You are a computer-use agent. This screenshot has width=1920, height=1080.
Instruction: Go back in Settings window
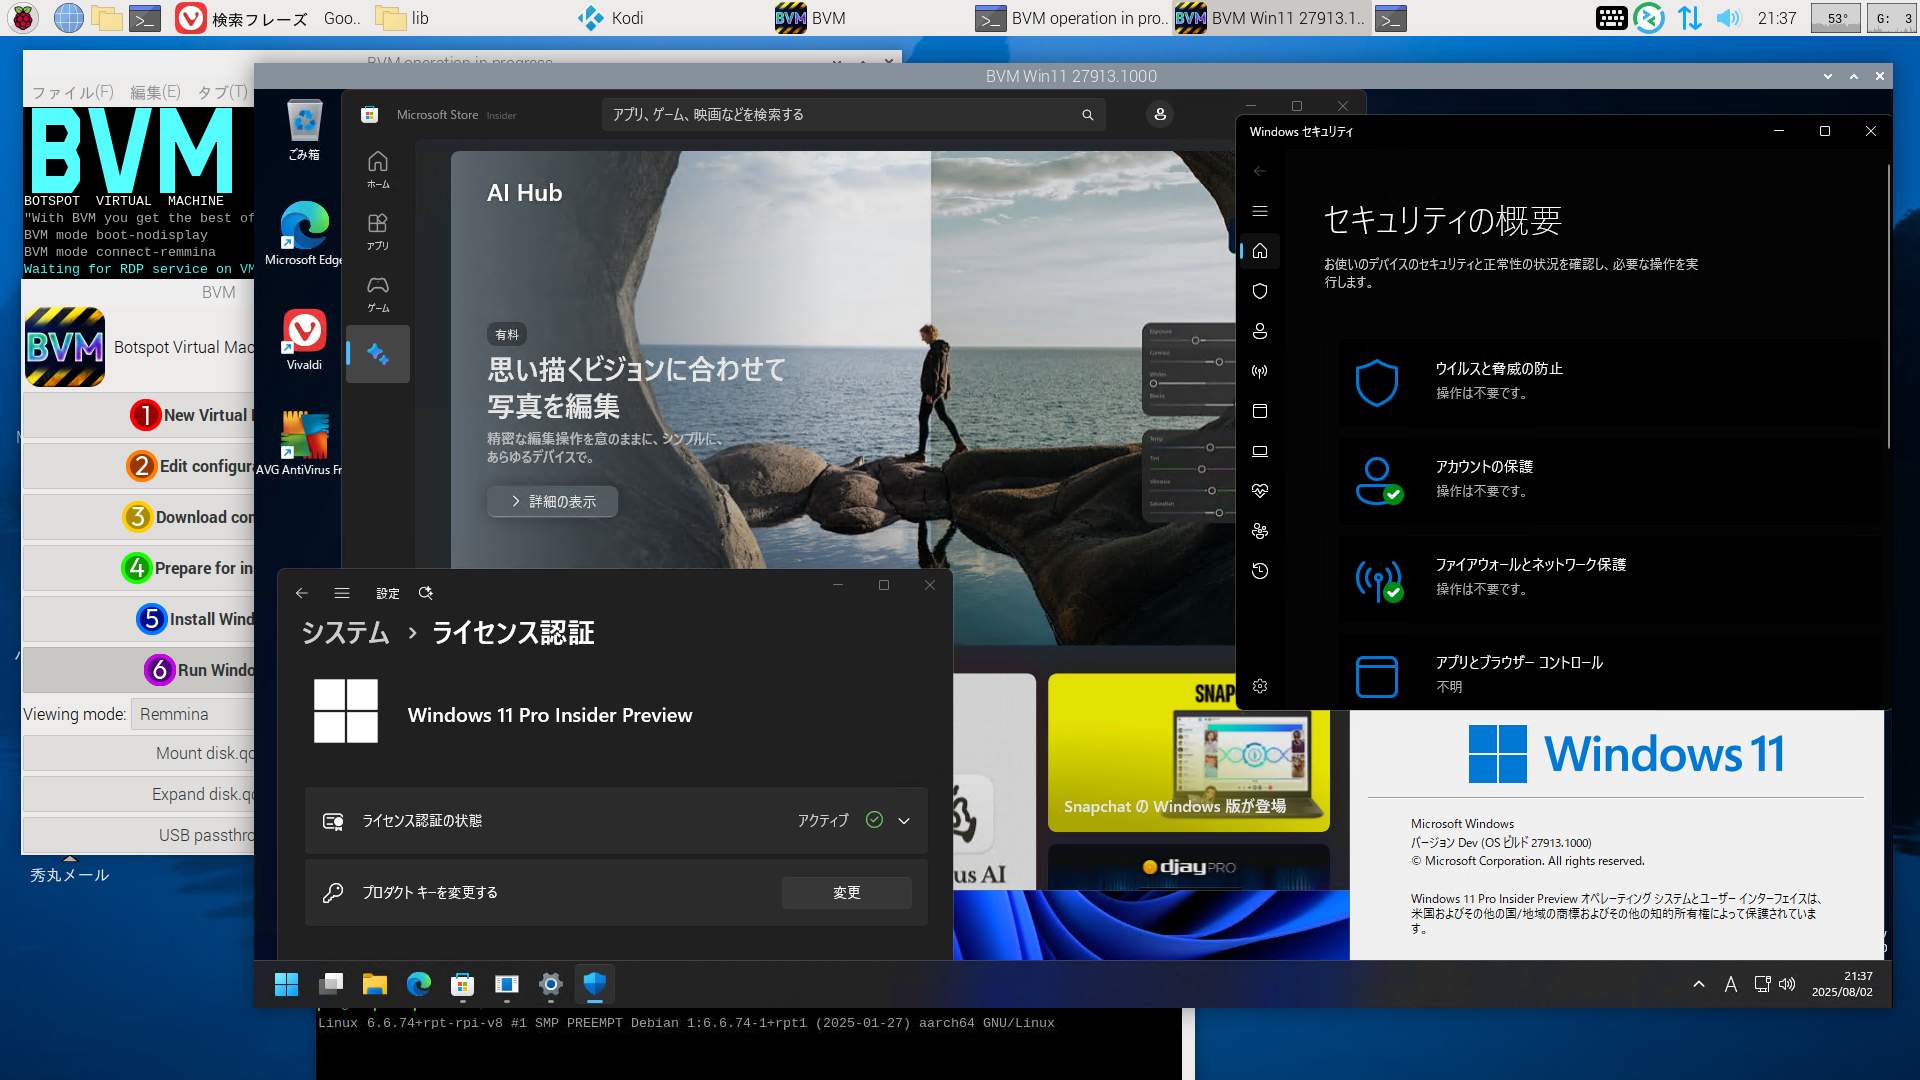[302, 593]
